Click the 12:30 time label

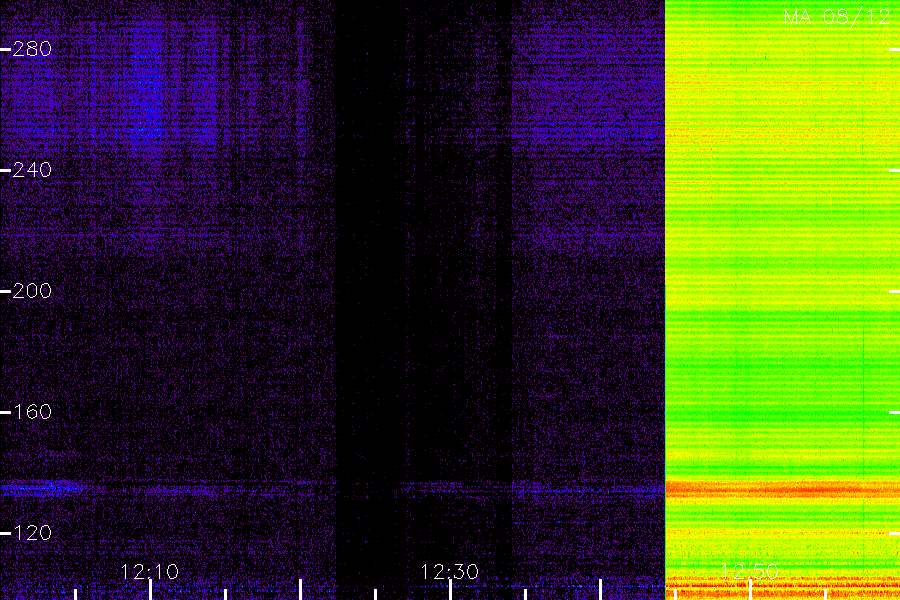click(x=449, y=572)
